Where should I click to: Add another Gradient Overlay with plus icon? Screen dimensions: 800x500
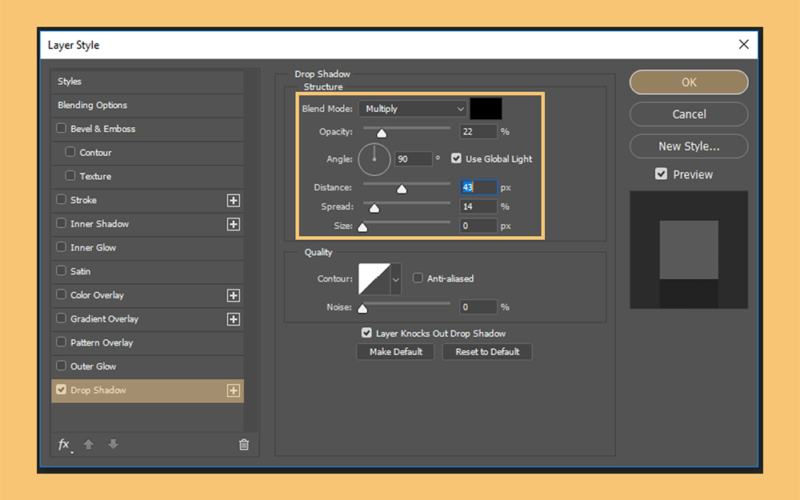pos(233,319)
